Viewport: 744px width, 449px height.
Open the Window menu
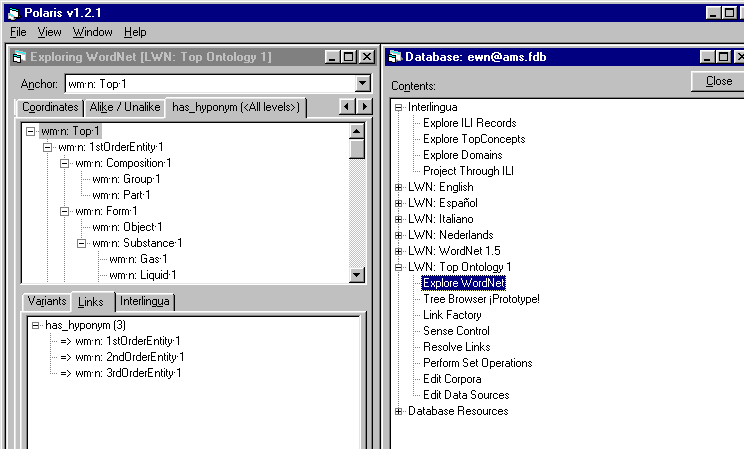click(92, 32)
